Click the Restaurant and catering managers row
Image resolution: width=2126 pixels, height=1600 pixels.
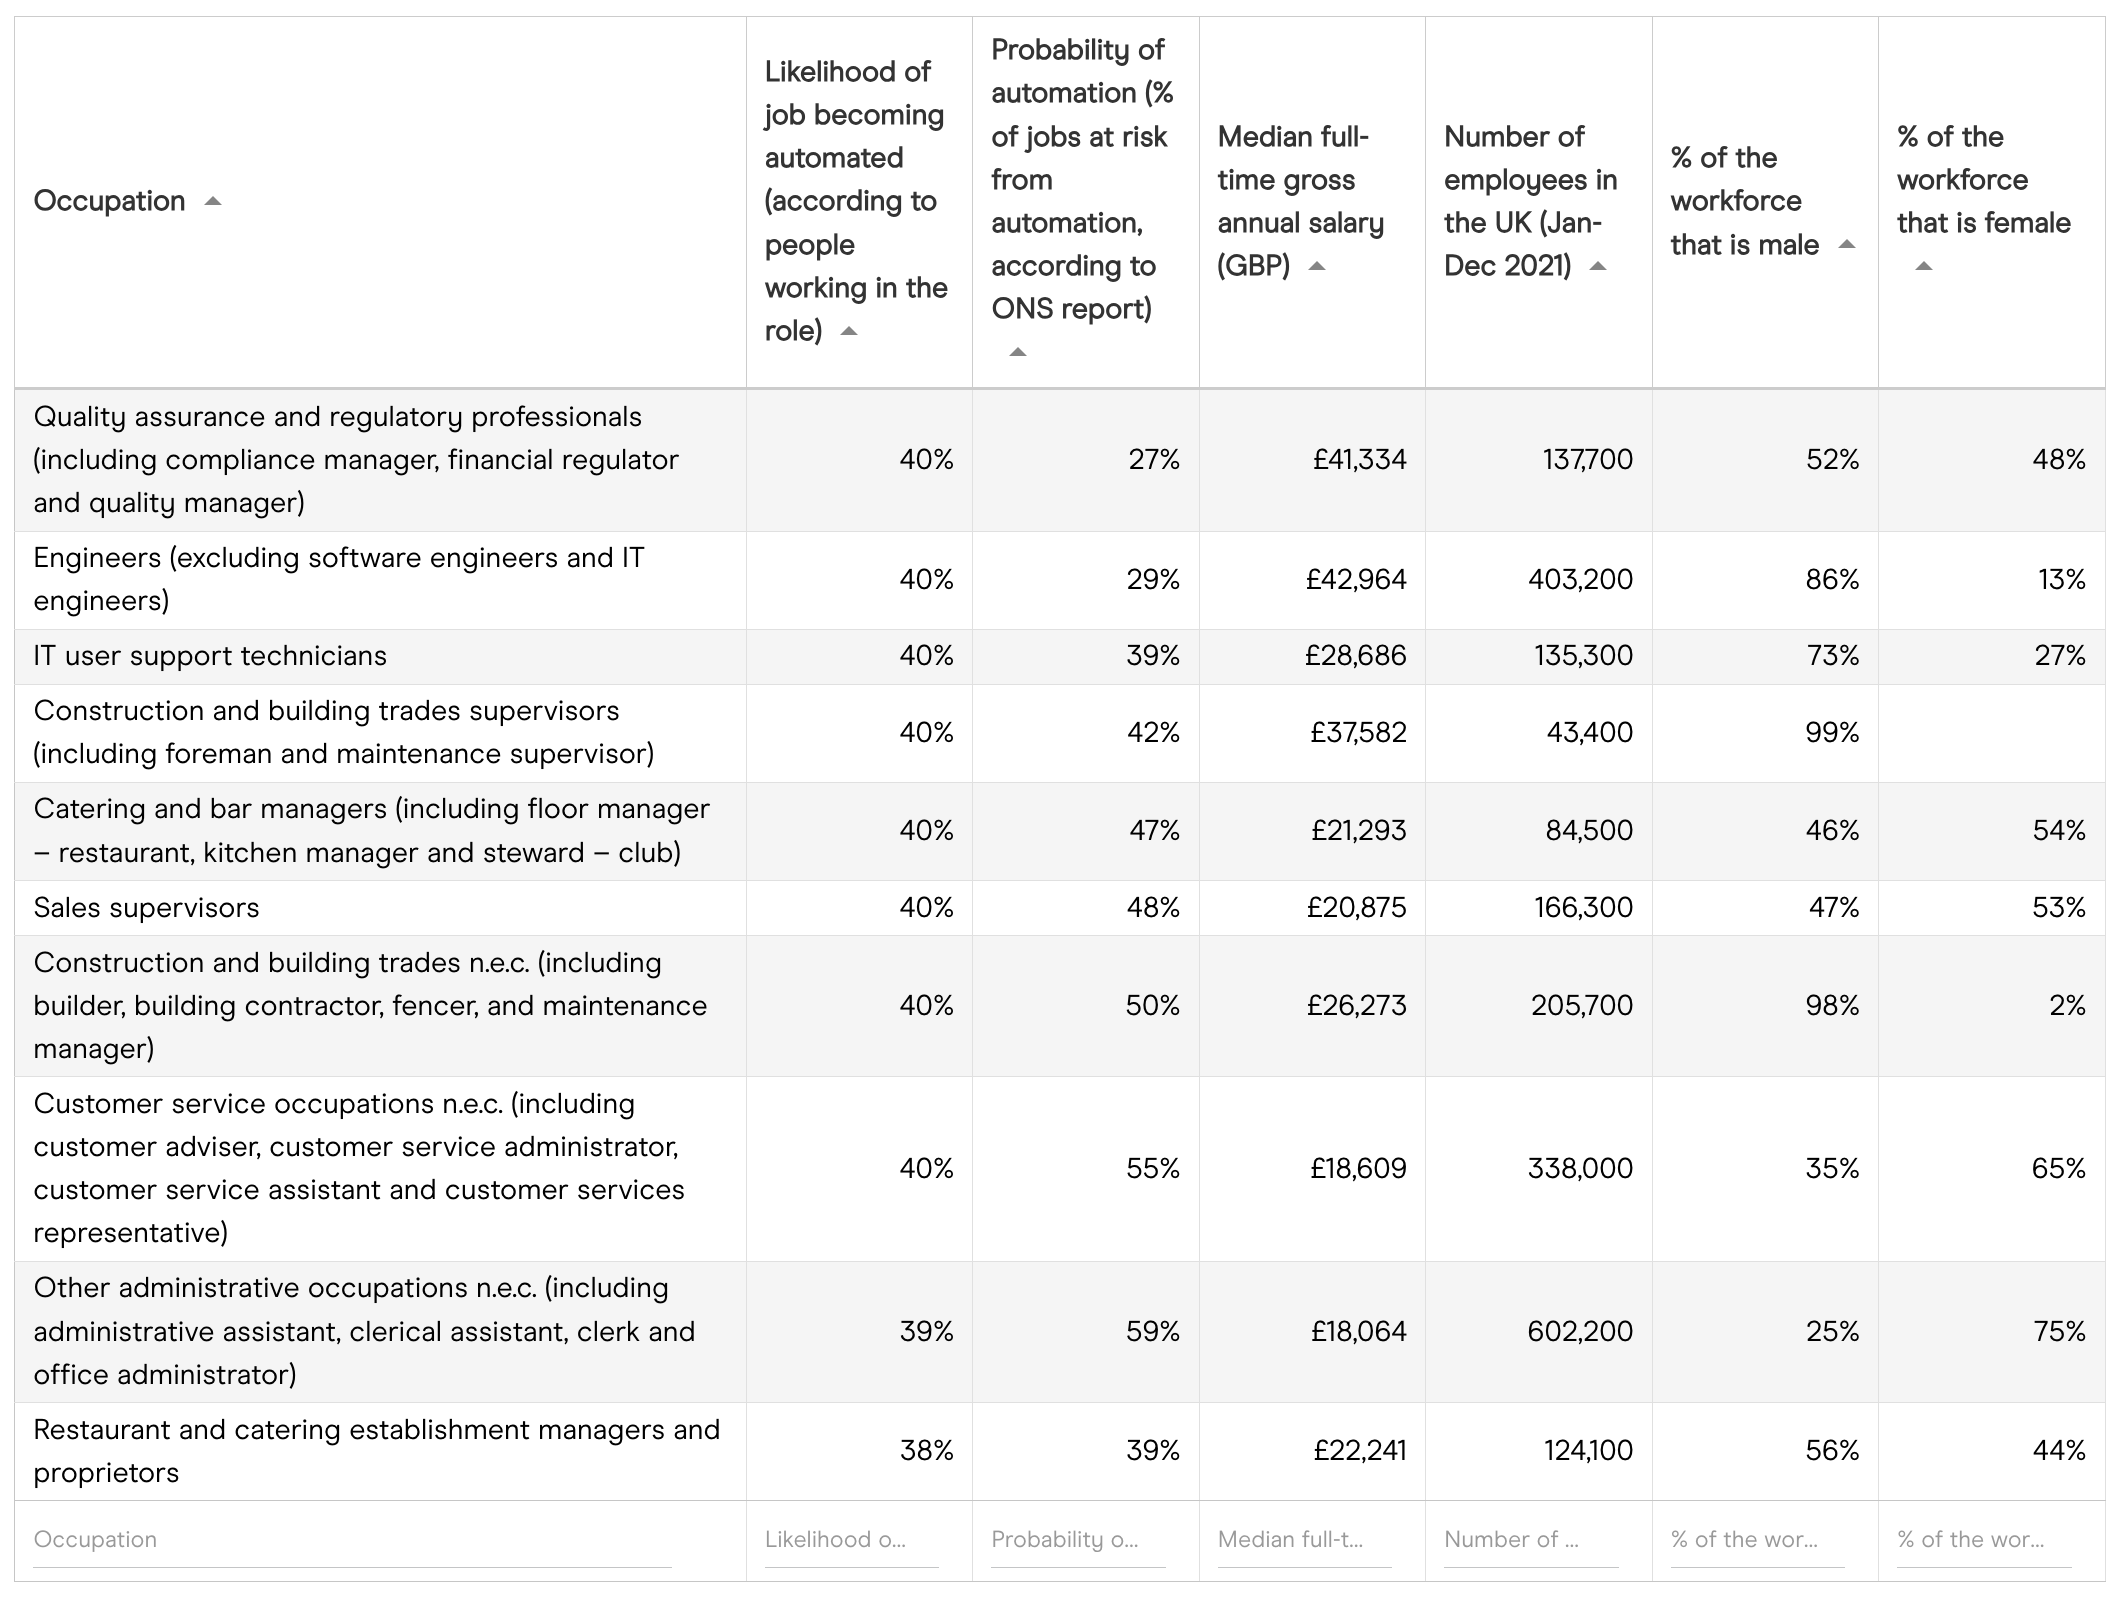1060,1452
